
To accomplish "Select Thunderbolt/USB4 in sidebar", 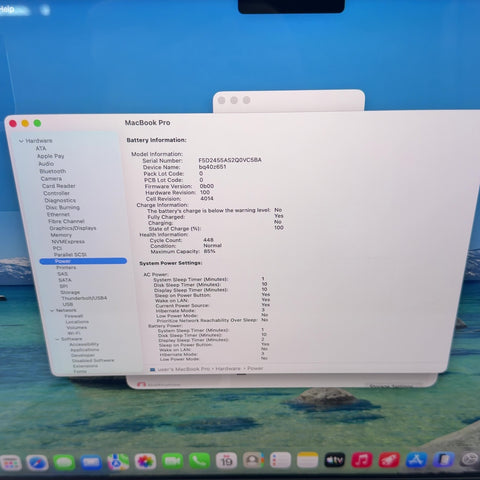I will [x=84, y=298].
